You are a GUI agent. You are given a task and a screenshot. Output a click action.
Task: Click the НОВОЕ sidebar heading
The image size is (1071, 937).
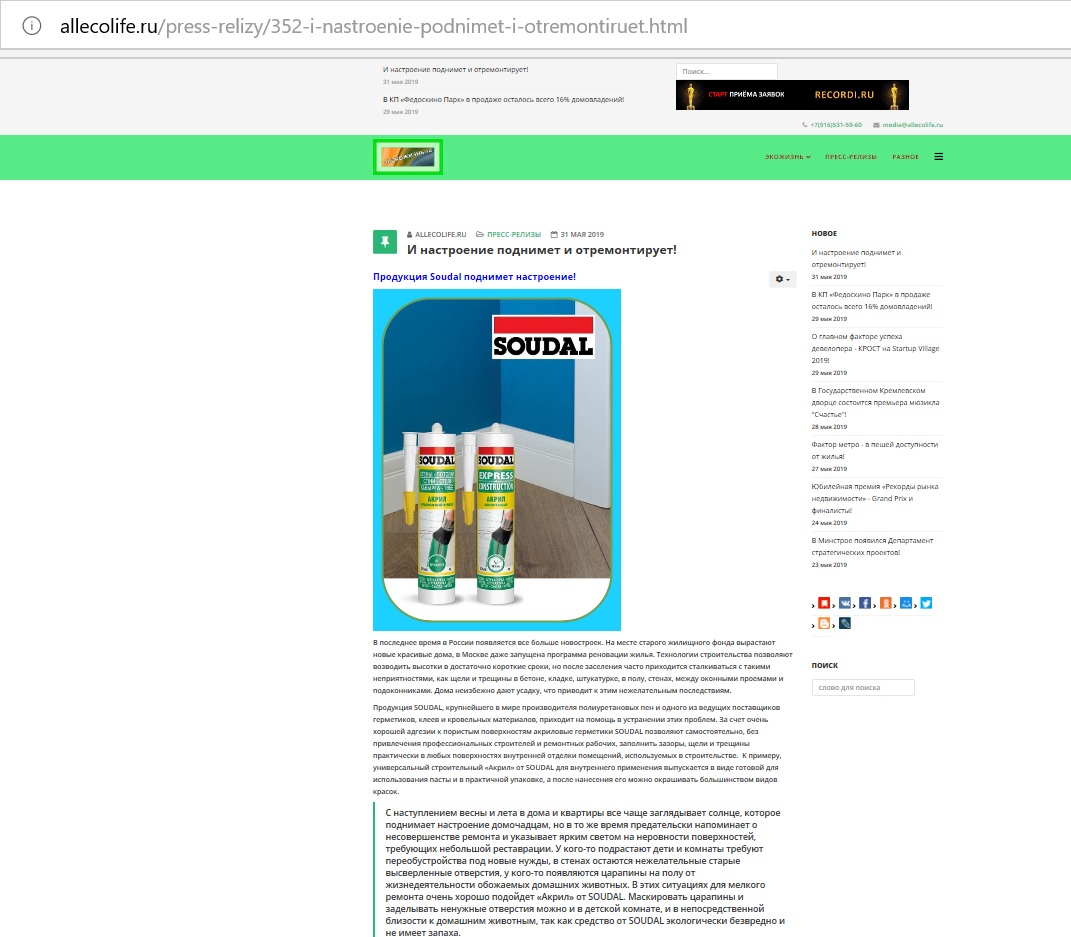824,234
